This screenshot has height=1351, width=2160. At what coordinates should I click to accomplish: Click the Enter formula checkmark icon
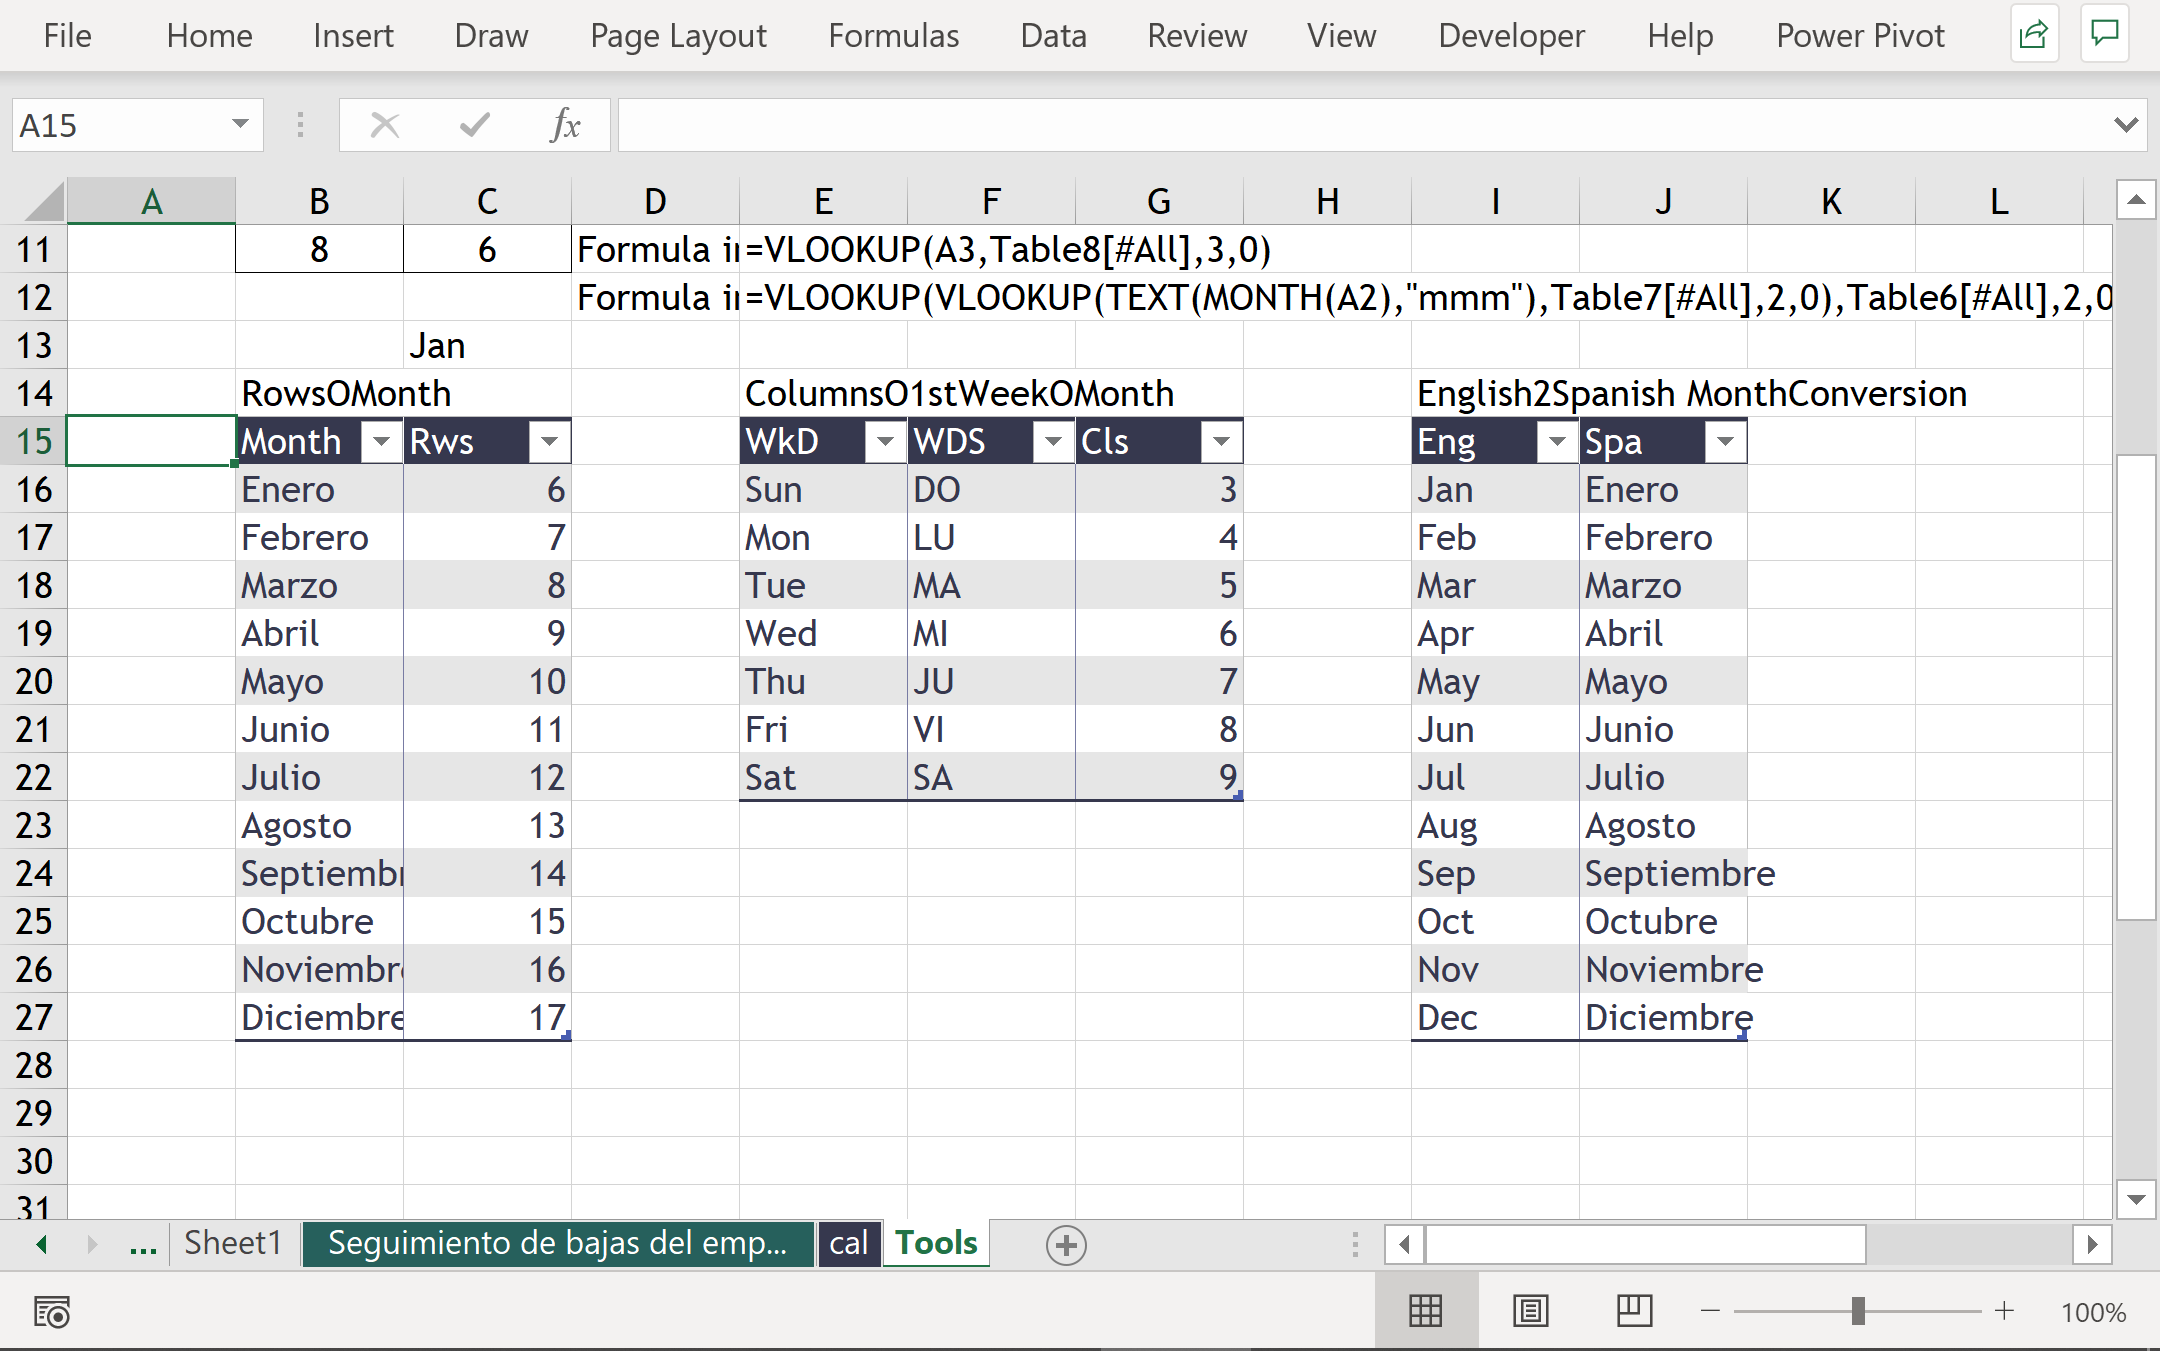(474, 125)
